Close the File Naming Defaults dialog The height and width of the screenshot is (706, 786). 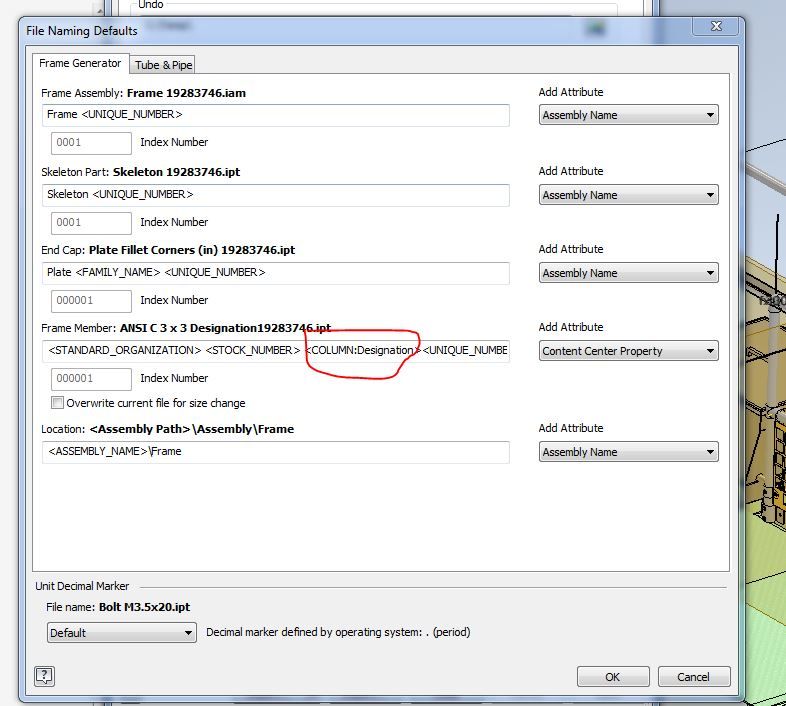pyautogui.click(x=716, y=26)
